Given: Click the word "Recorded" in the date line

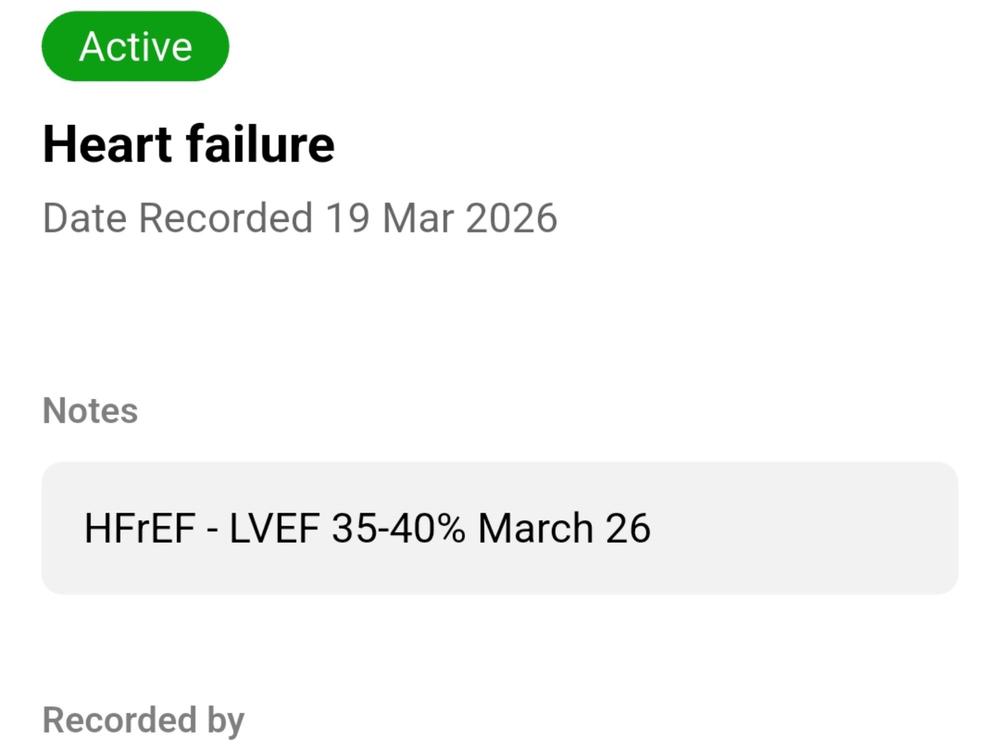Looking at the screenshot, I should [x=225, y=218].
